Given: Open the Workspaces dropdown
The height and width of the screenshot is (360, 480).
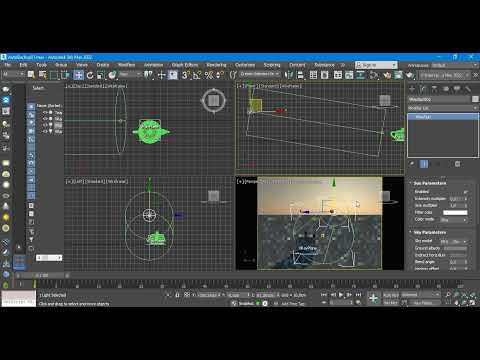Looking at the screenshot, I should click(455, 65).
